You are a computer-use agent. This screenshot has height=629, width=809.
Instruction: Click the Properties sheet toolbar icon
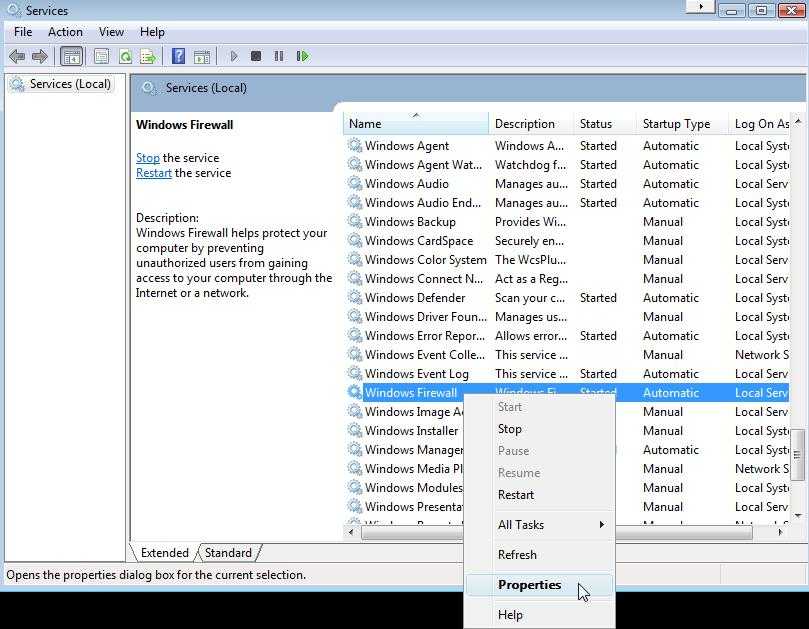click(x=101, y=56)
